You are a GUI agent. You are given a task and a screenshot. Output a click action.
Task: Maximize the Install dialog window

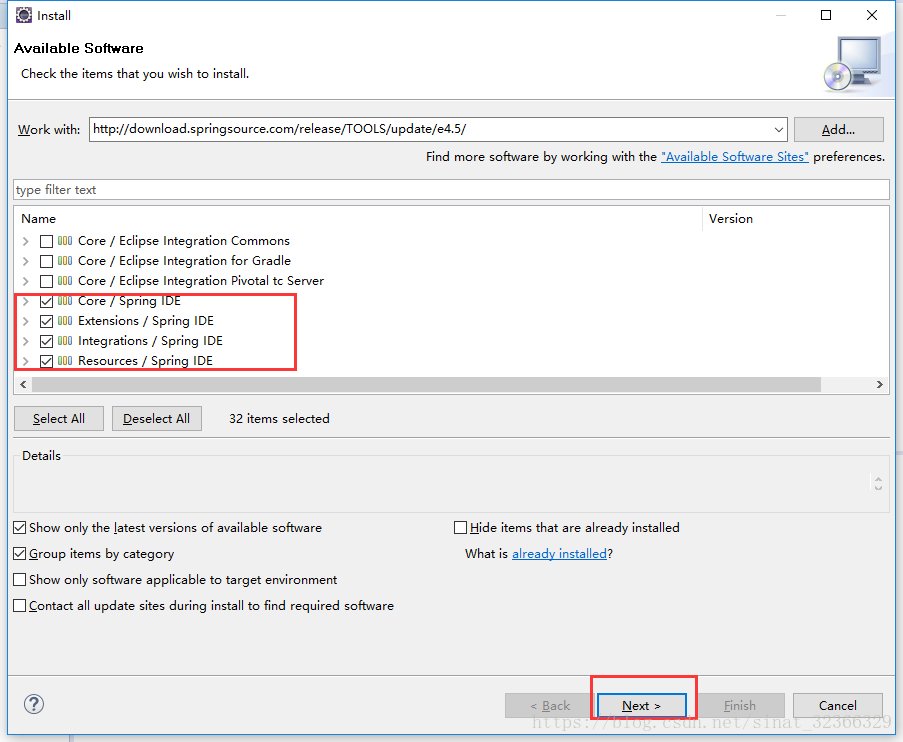tap(826, 15)
